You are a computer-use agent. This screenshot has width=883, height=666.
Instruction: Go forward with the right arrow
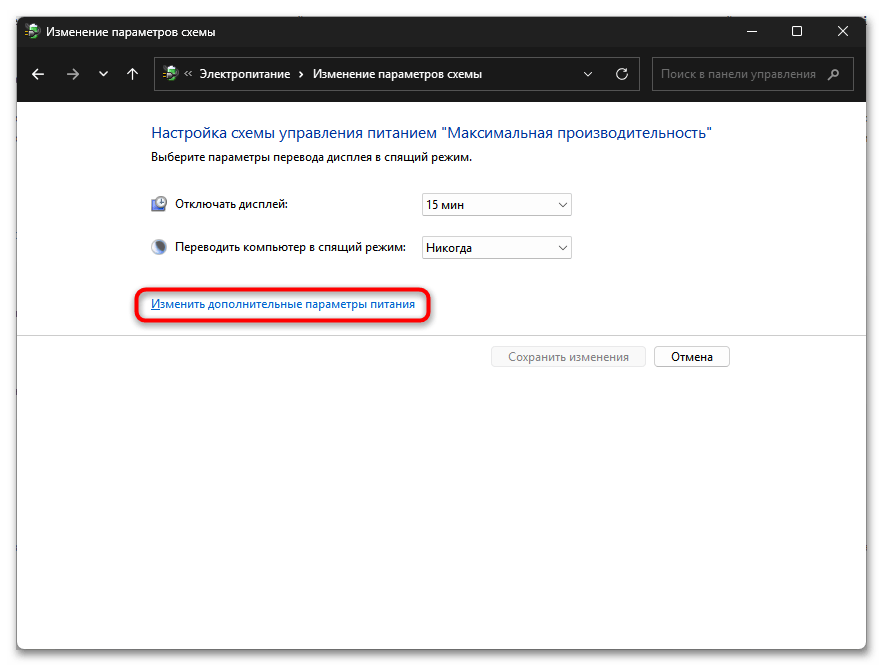click(x=73, y=74)
